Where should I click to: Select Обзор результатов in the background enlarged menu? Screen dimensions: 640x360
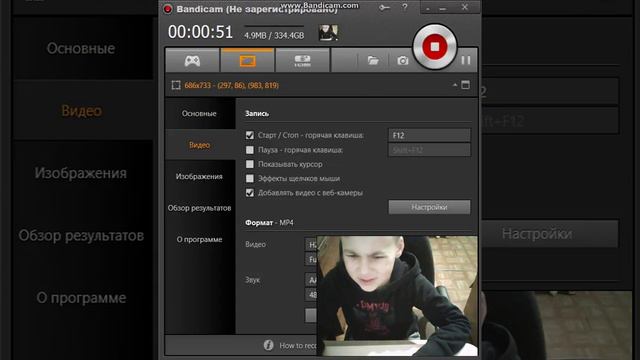81,236
